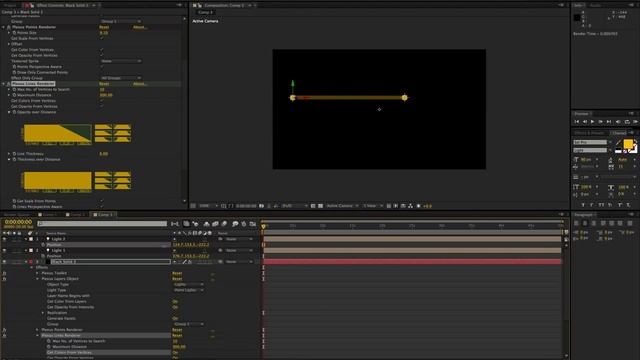Open the graph editor icon in timeline toolbar
The width and height of the screenshot is (640, 360).
253,224
